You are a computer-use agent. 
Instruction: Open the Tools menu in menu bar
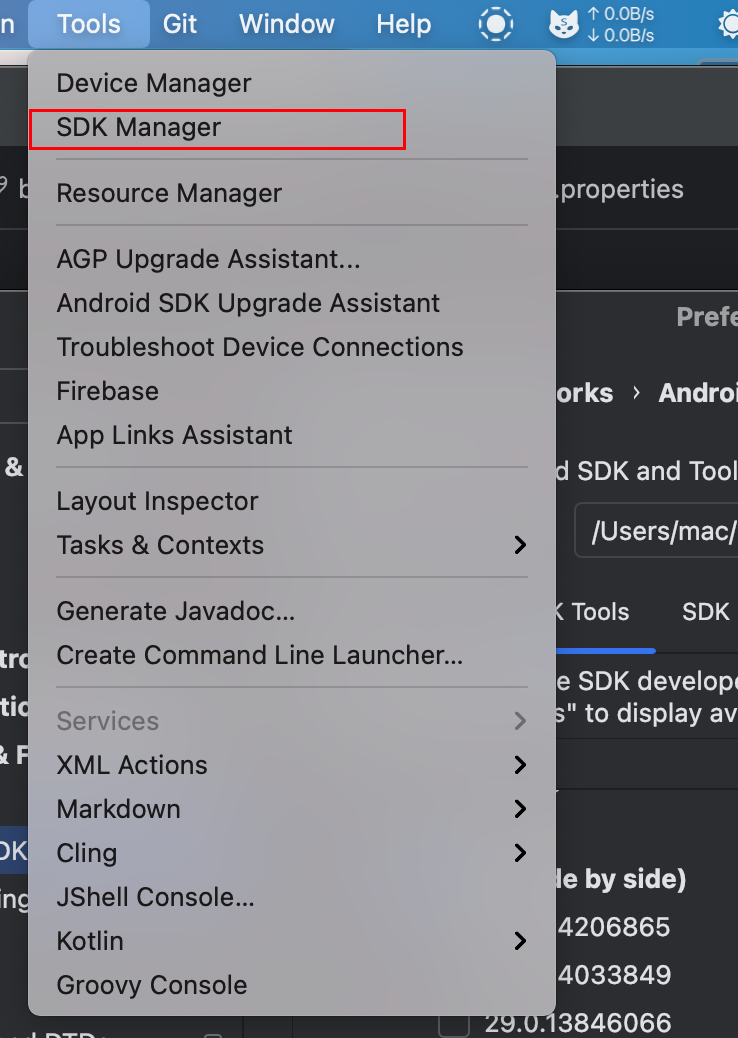pyautogui.click(x=89, y=24)
